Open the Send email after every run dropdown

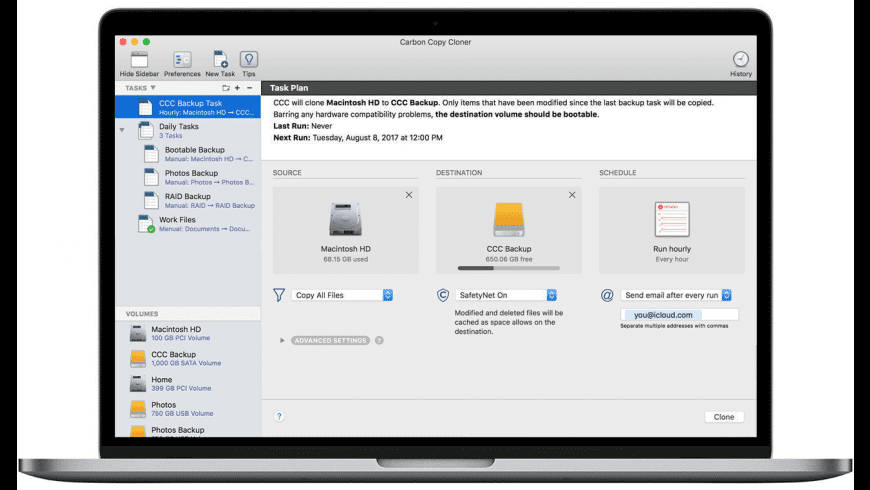(676, 295)
